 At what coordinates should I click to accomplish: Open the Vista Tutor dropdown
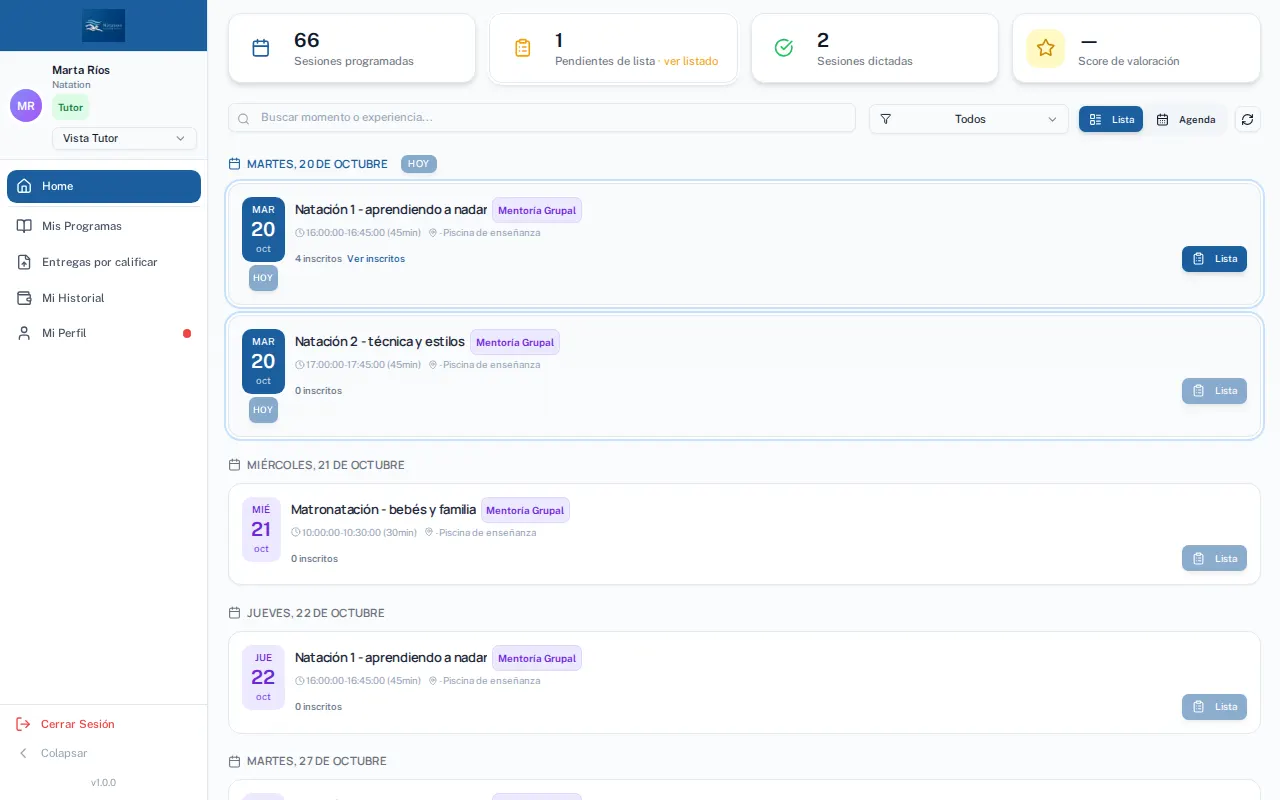coord(124,139)
